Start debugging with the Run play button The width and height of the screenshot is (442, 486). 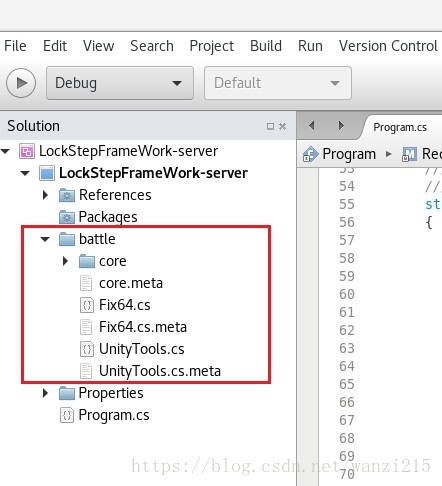coord(21,83)
